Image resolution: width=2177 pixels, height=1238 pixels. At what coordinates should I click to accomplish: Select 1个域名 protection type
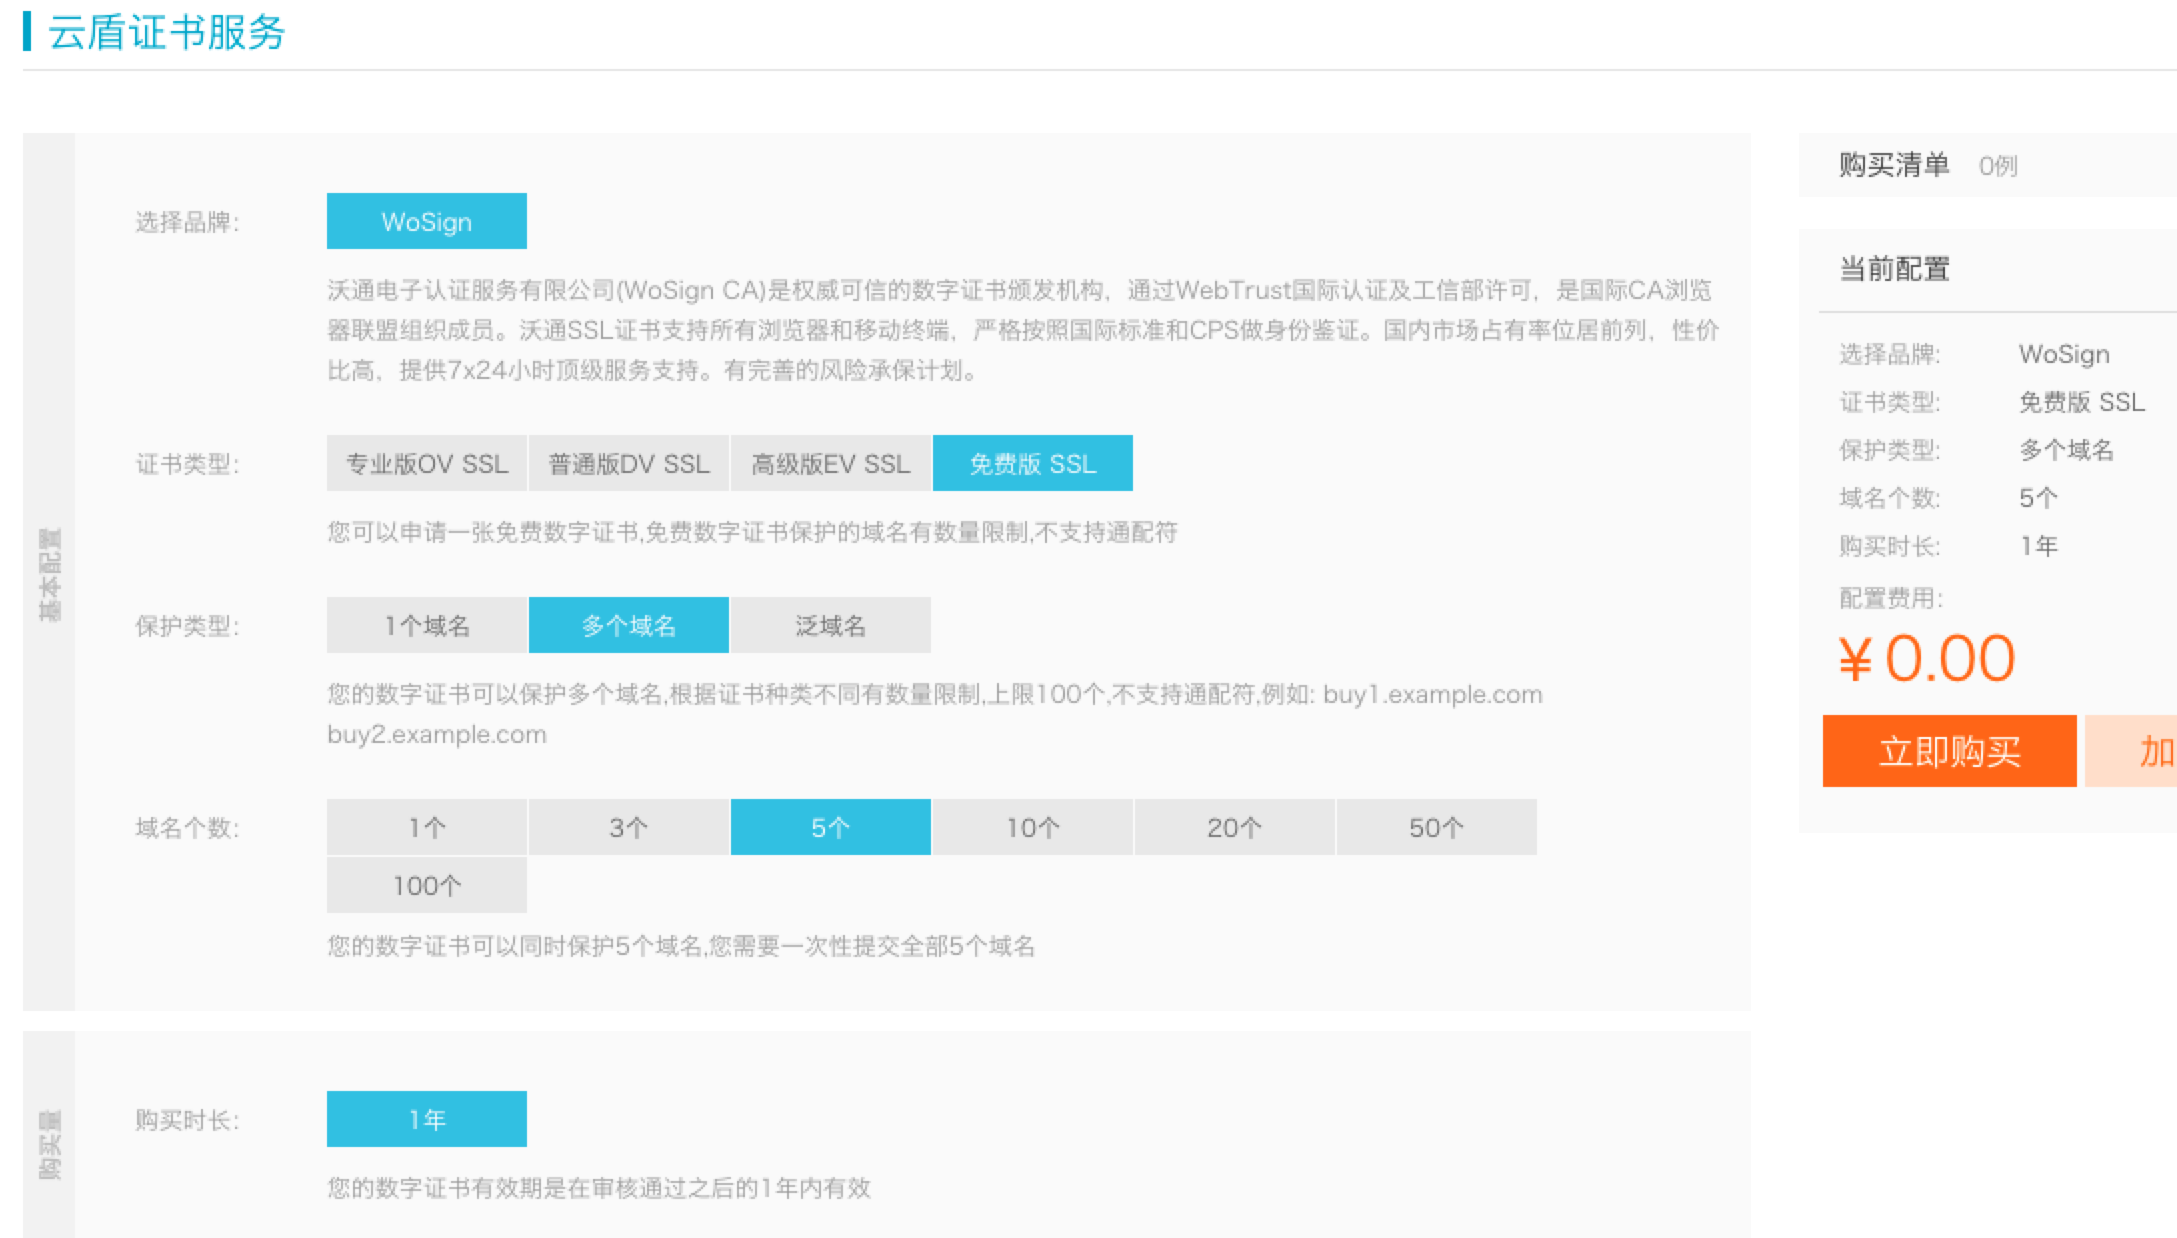tap(426, 625)
